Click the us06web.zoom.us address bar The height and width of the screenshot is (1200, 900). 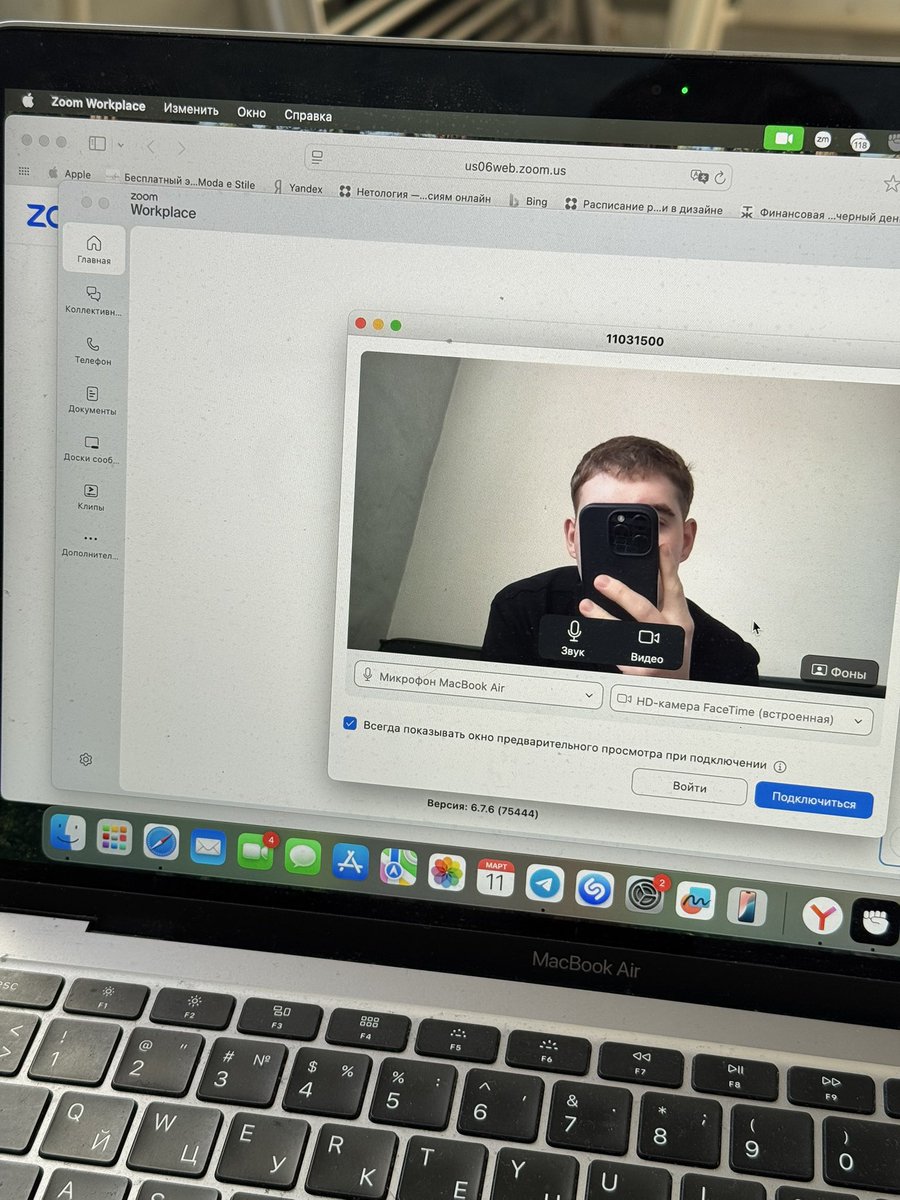(518, 169)
